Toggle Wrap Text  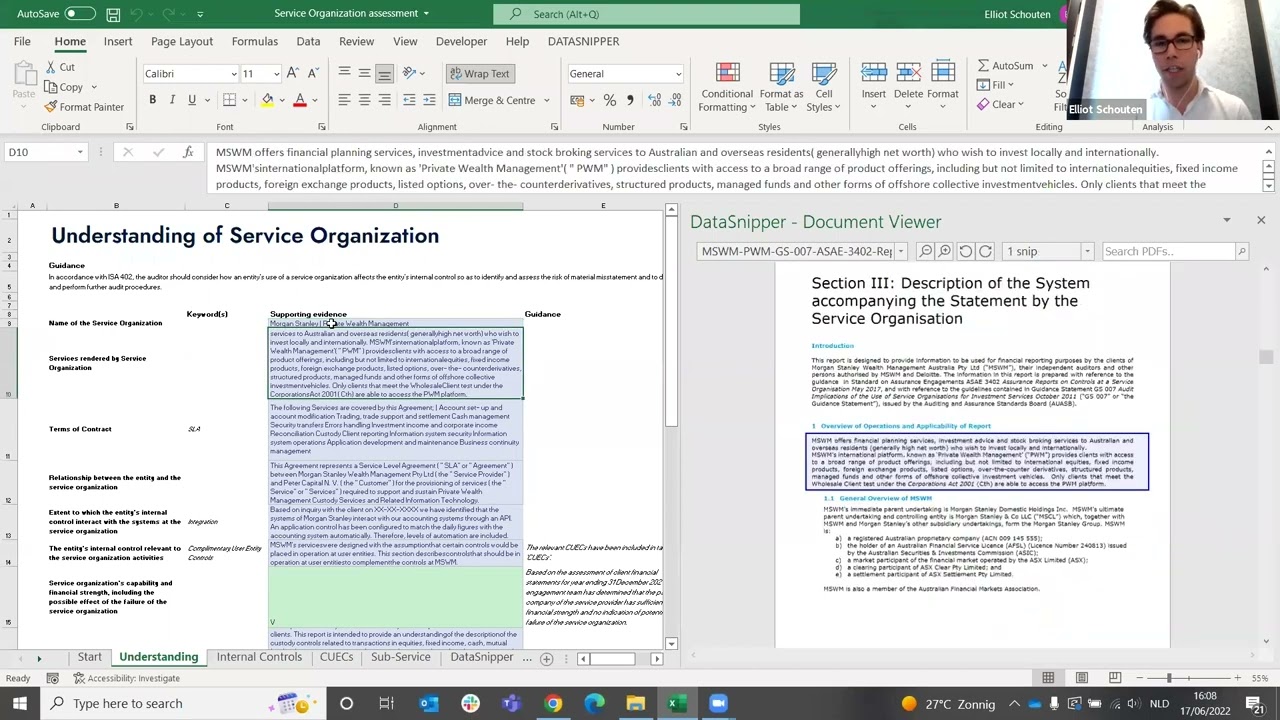tap(480, 73)
